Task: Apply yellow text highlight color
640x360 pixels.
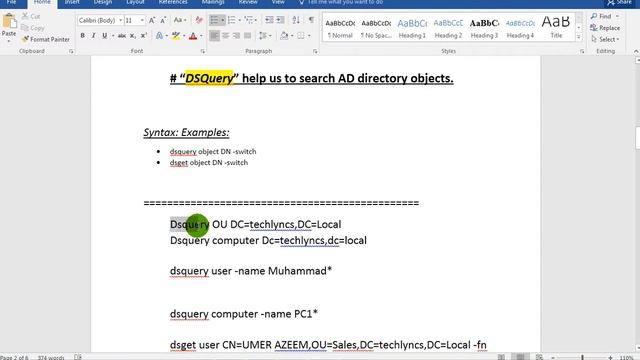Action: coord(176,36)
